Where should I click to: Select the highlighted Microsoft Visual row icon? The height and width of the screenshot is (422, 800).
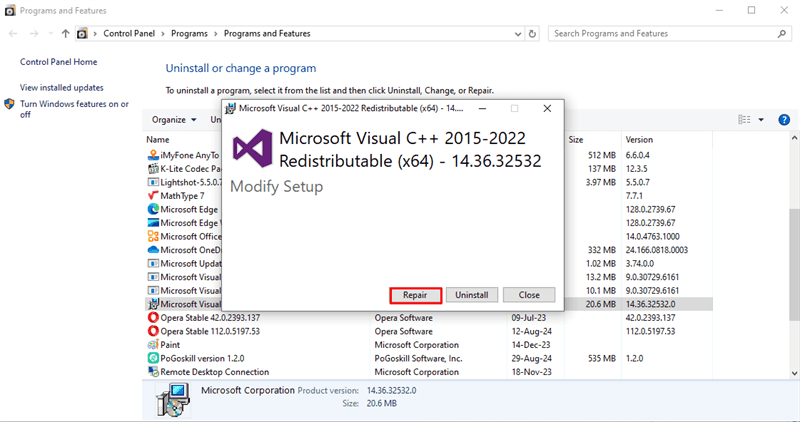pos(153,304)
